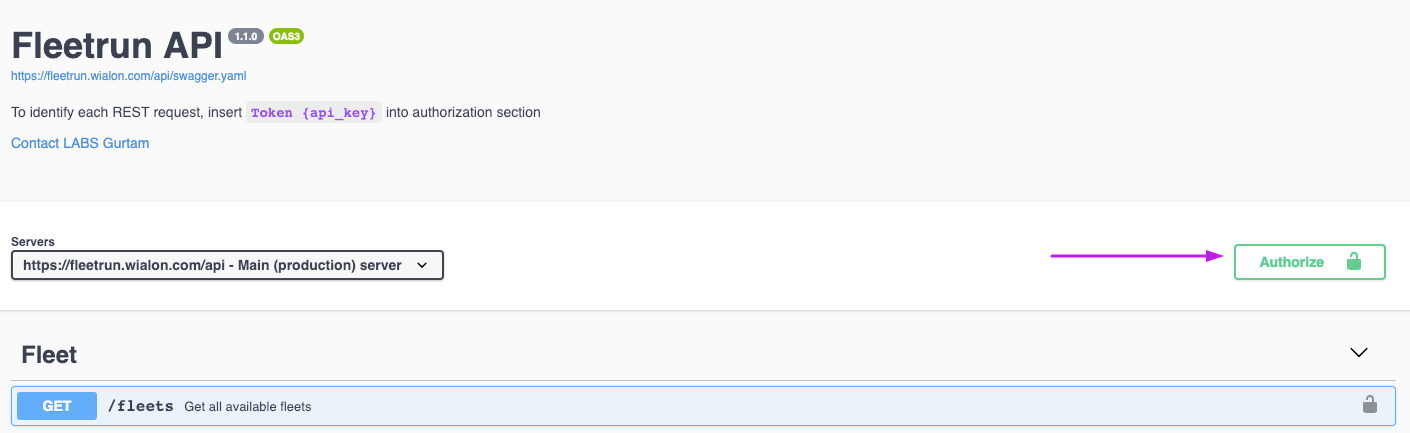The width and height of the screenshot is (1410, 433).
Task: Collapse the Fleet section with its chevron
Action: 1358,353
